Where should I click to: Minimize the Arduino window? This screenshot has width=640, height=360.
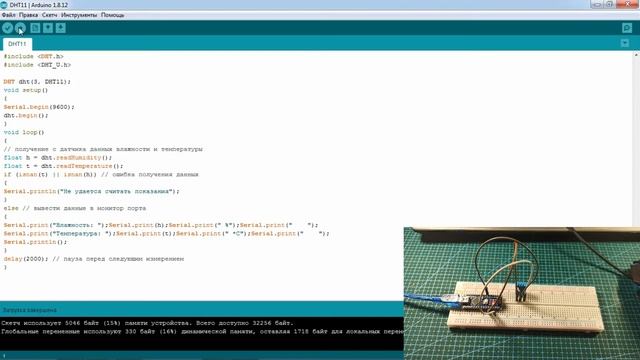coord(597,4)
